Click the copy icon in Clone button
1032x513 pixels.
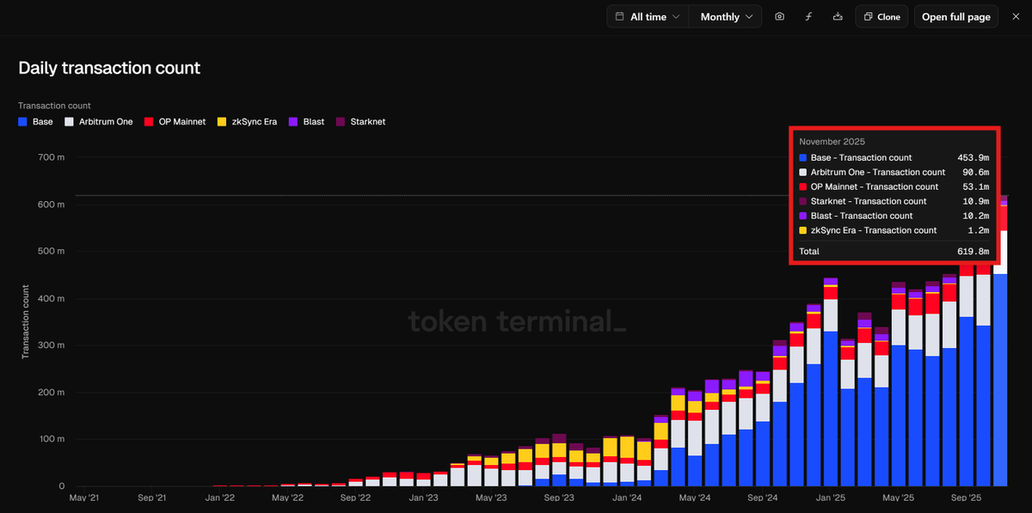tap(868, 17)
